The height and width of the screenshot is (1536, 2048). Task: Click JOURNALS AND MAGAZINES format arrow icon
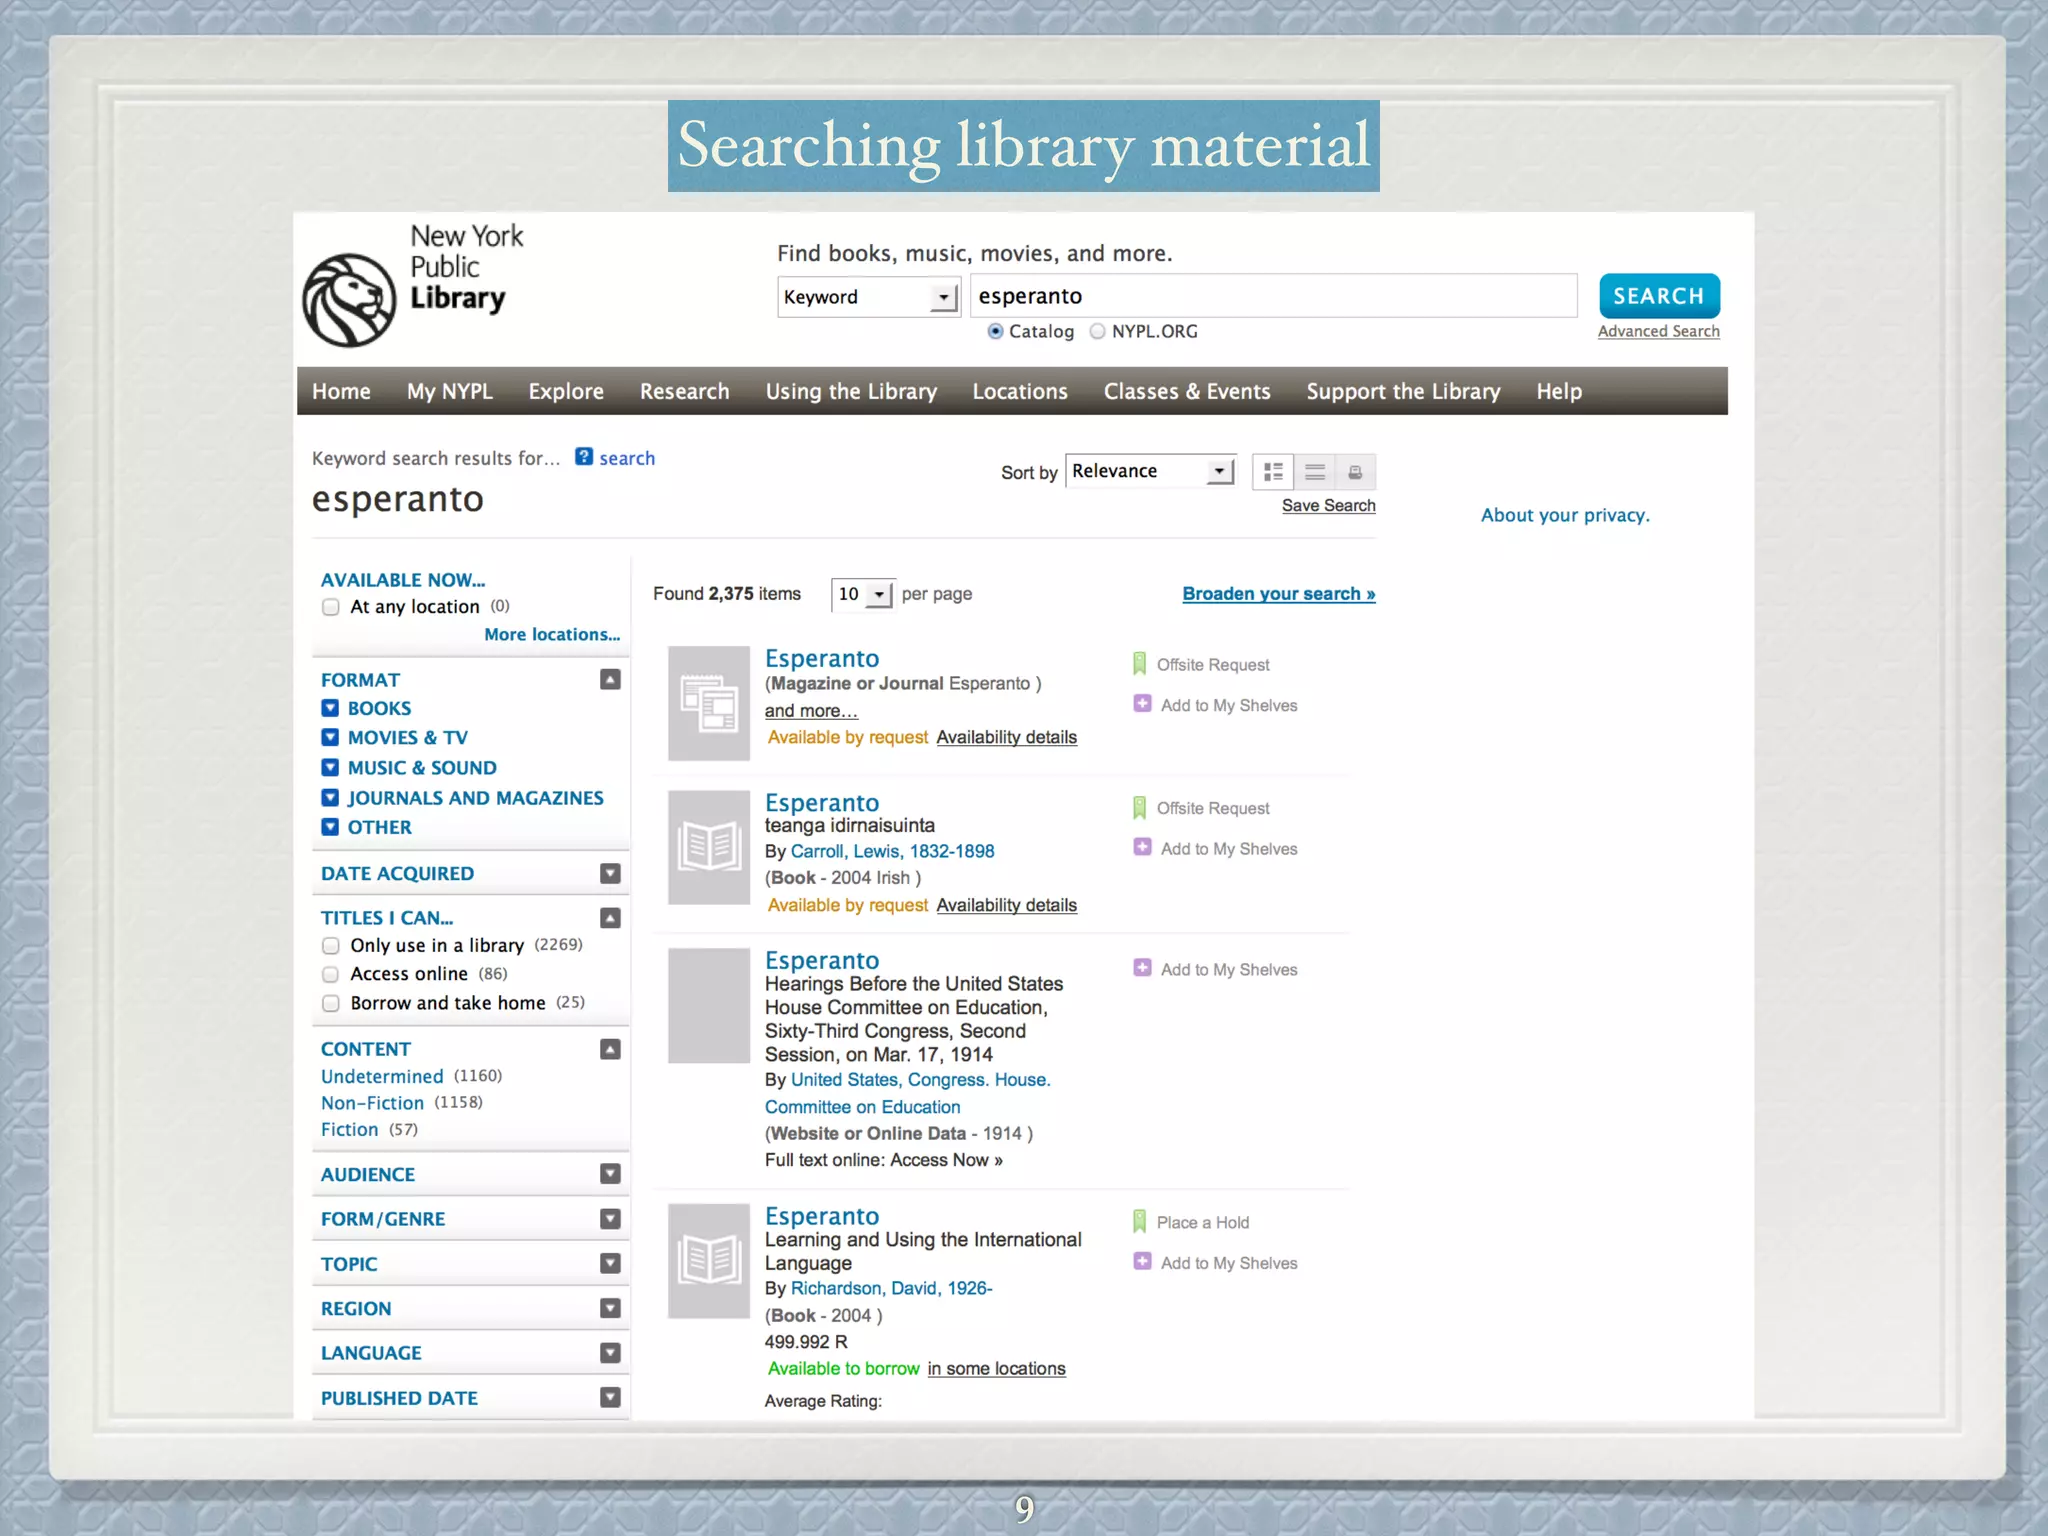[330, 797]
